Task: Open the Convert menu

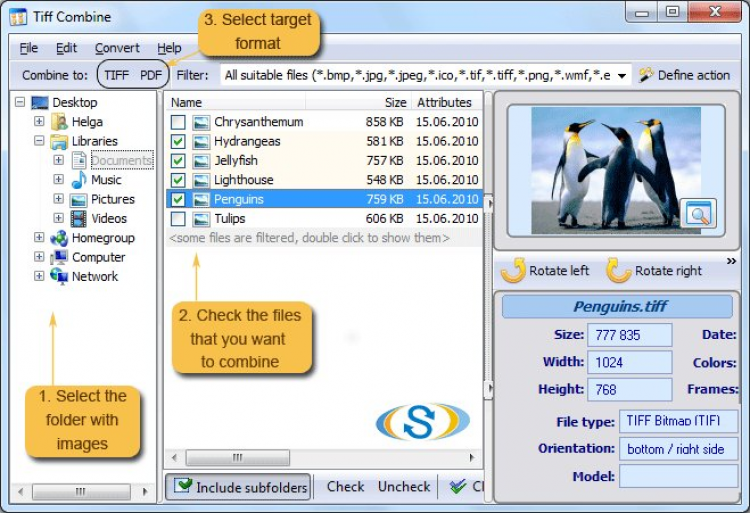Action: [117, 48]
